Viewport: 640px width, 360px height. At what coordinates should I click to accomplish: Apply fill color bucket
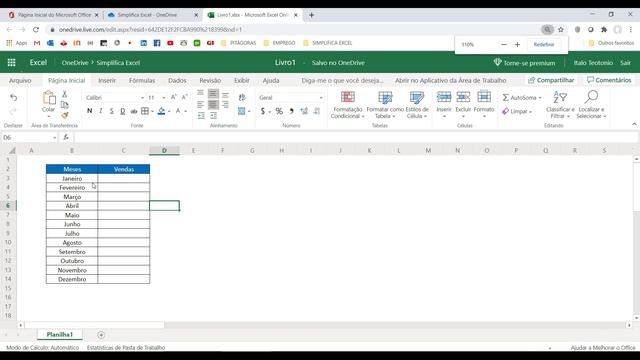click(x=162, y=111)
